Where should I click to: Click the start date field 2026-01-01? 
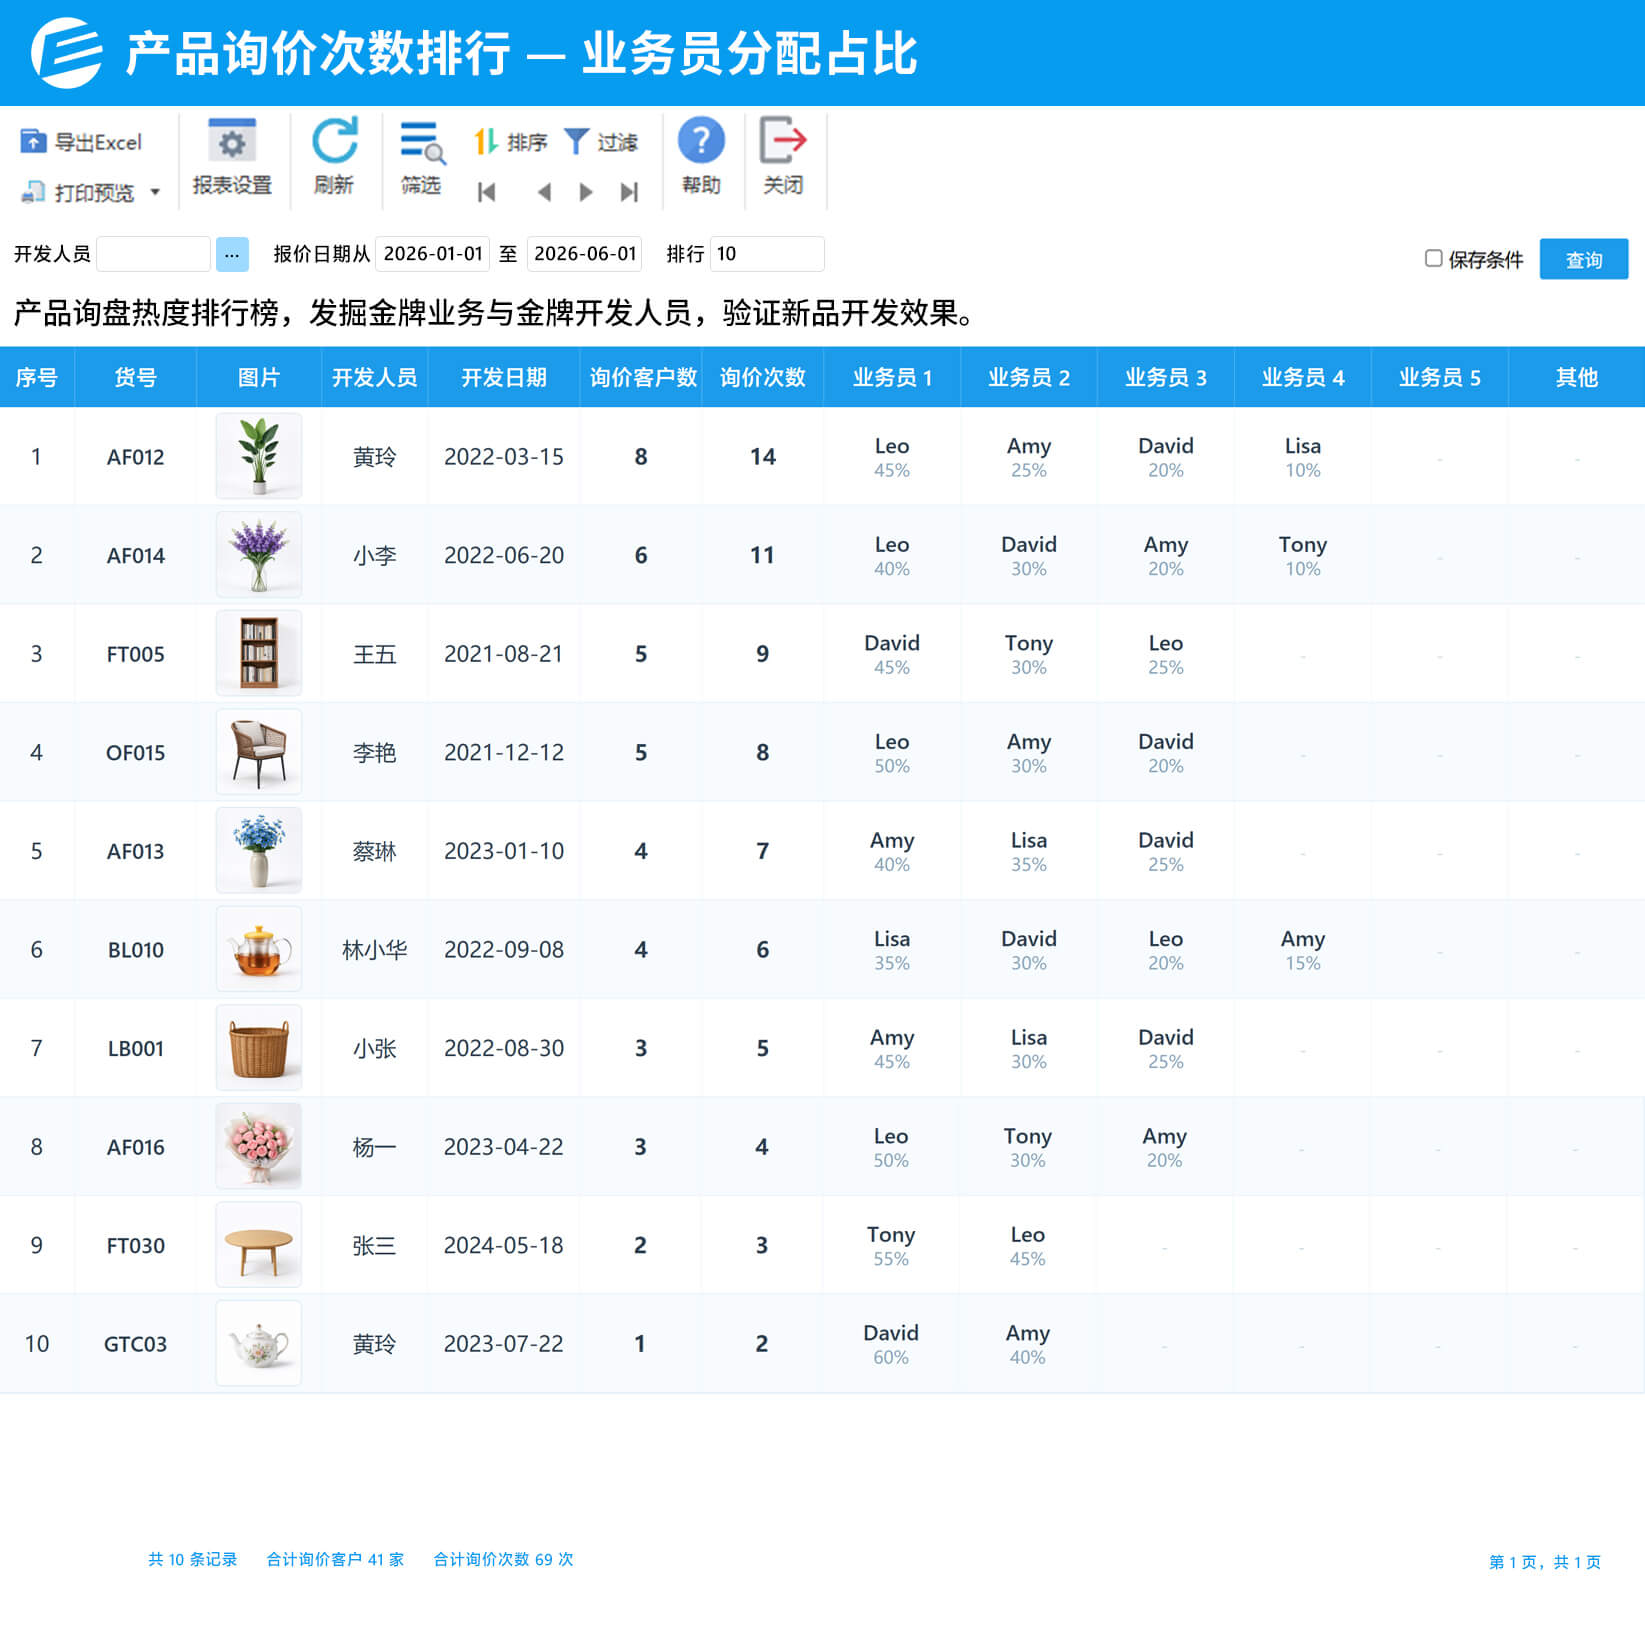[433, 254]
